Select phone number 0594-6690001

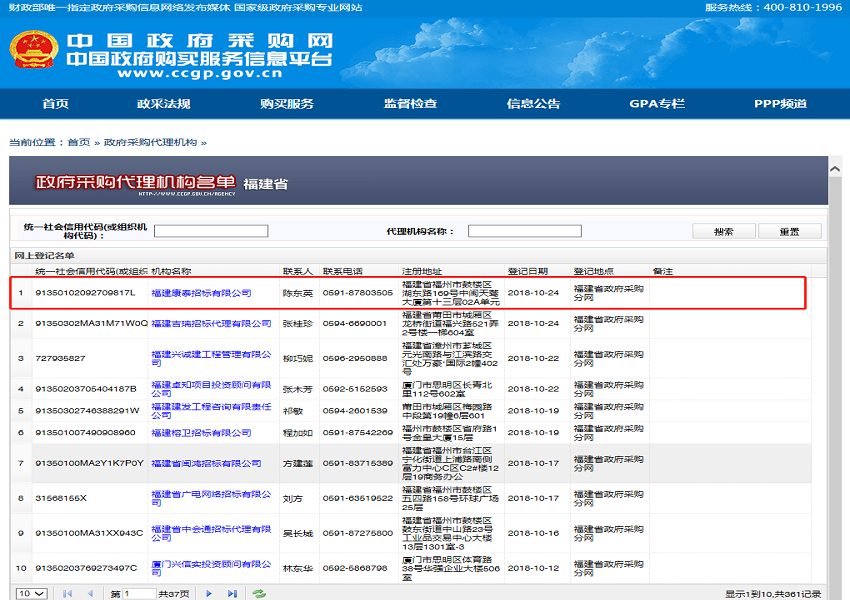(355, 324)
